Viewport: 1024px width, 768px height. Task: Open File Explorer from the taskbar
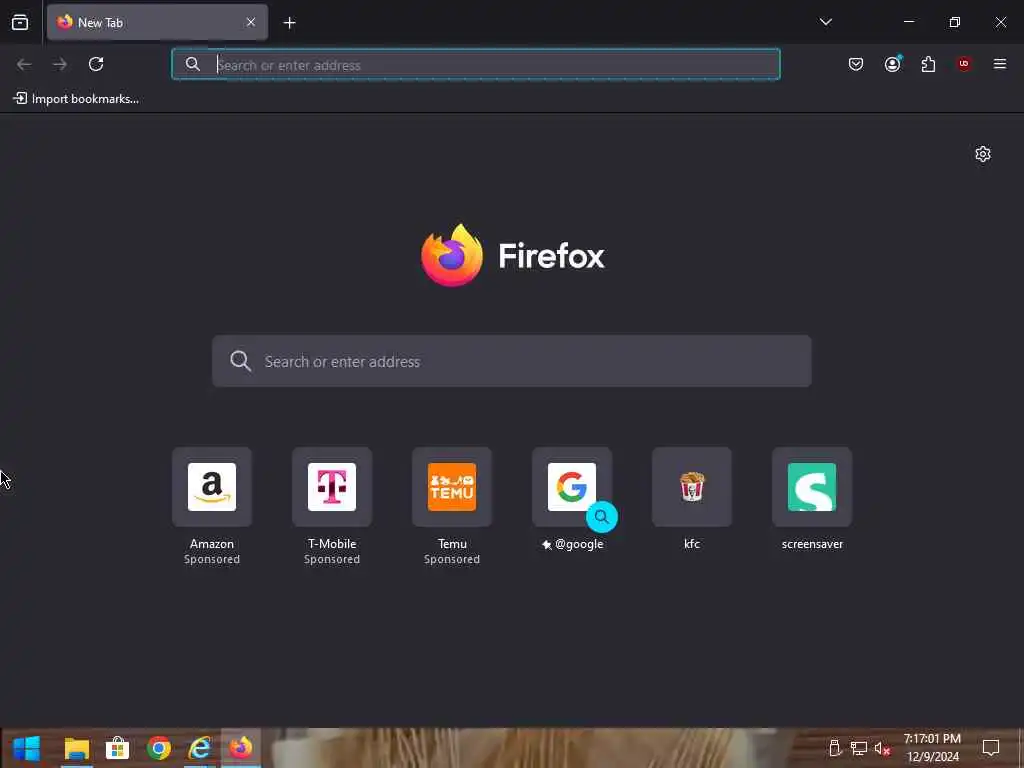(x=76, y=748)
